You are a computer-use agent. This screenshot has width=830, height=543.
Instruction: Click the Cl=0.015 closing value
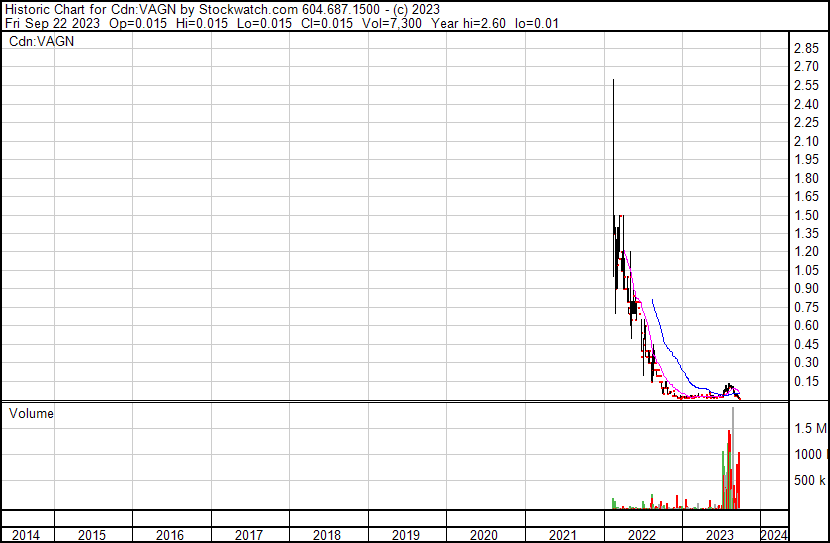[x=327, y=23]
